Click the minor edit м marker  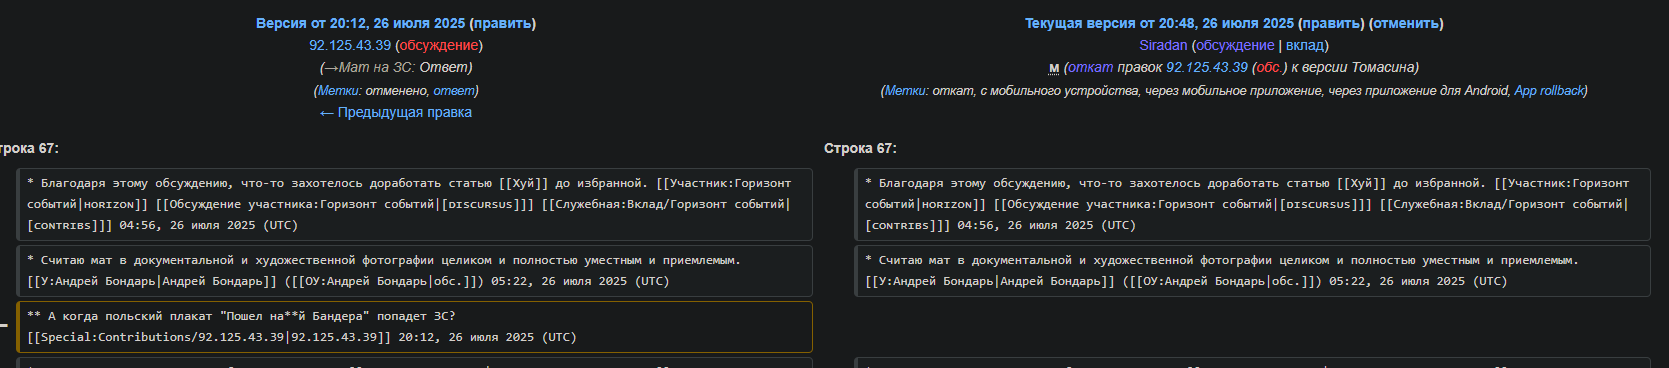(x=1054, y=68)
